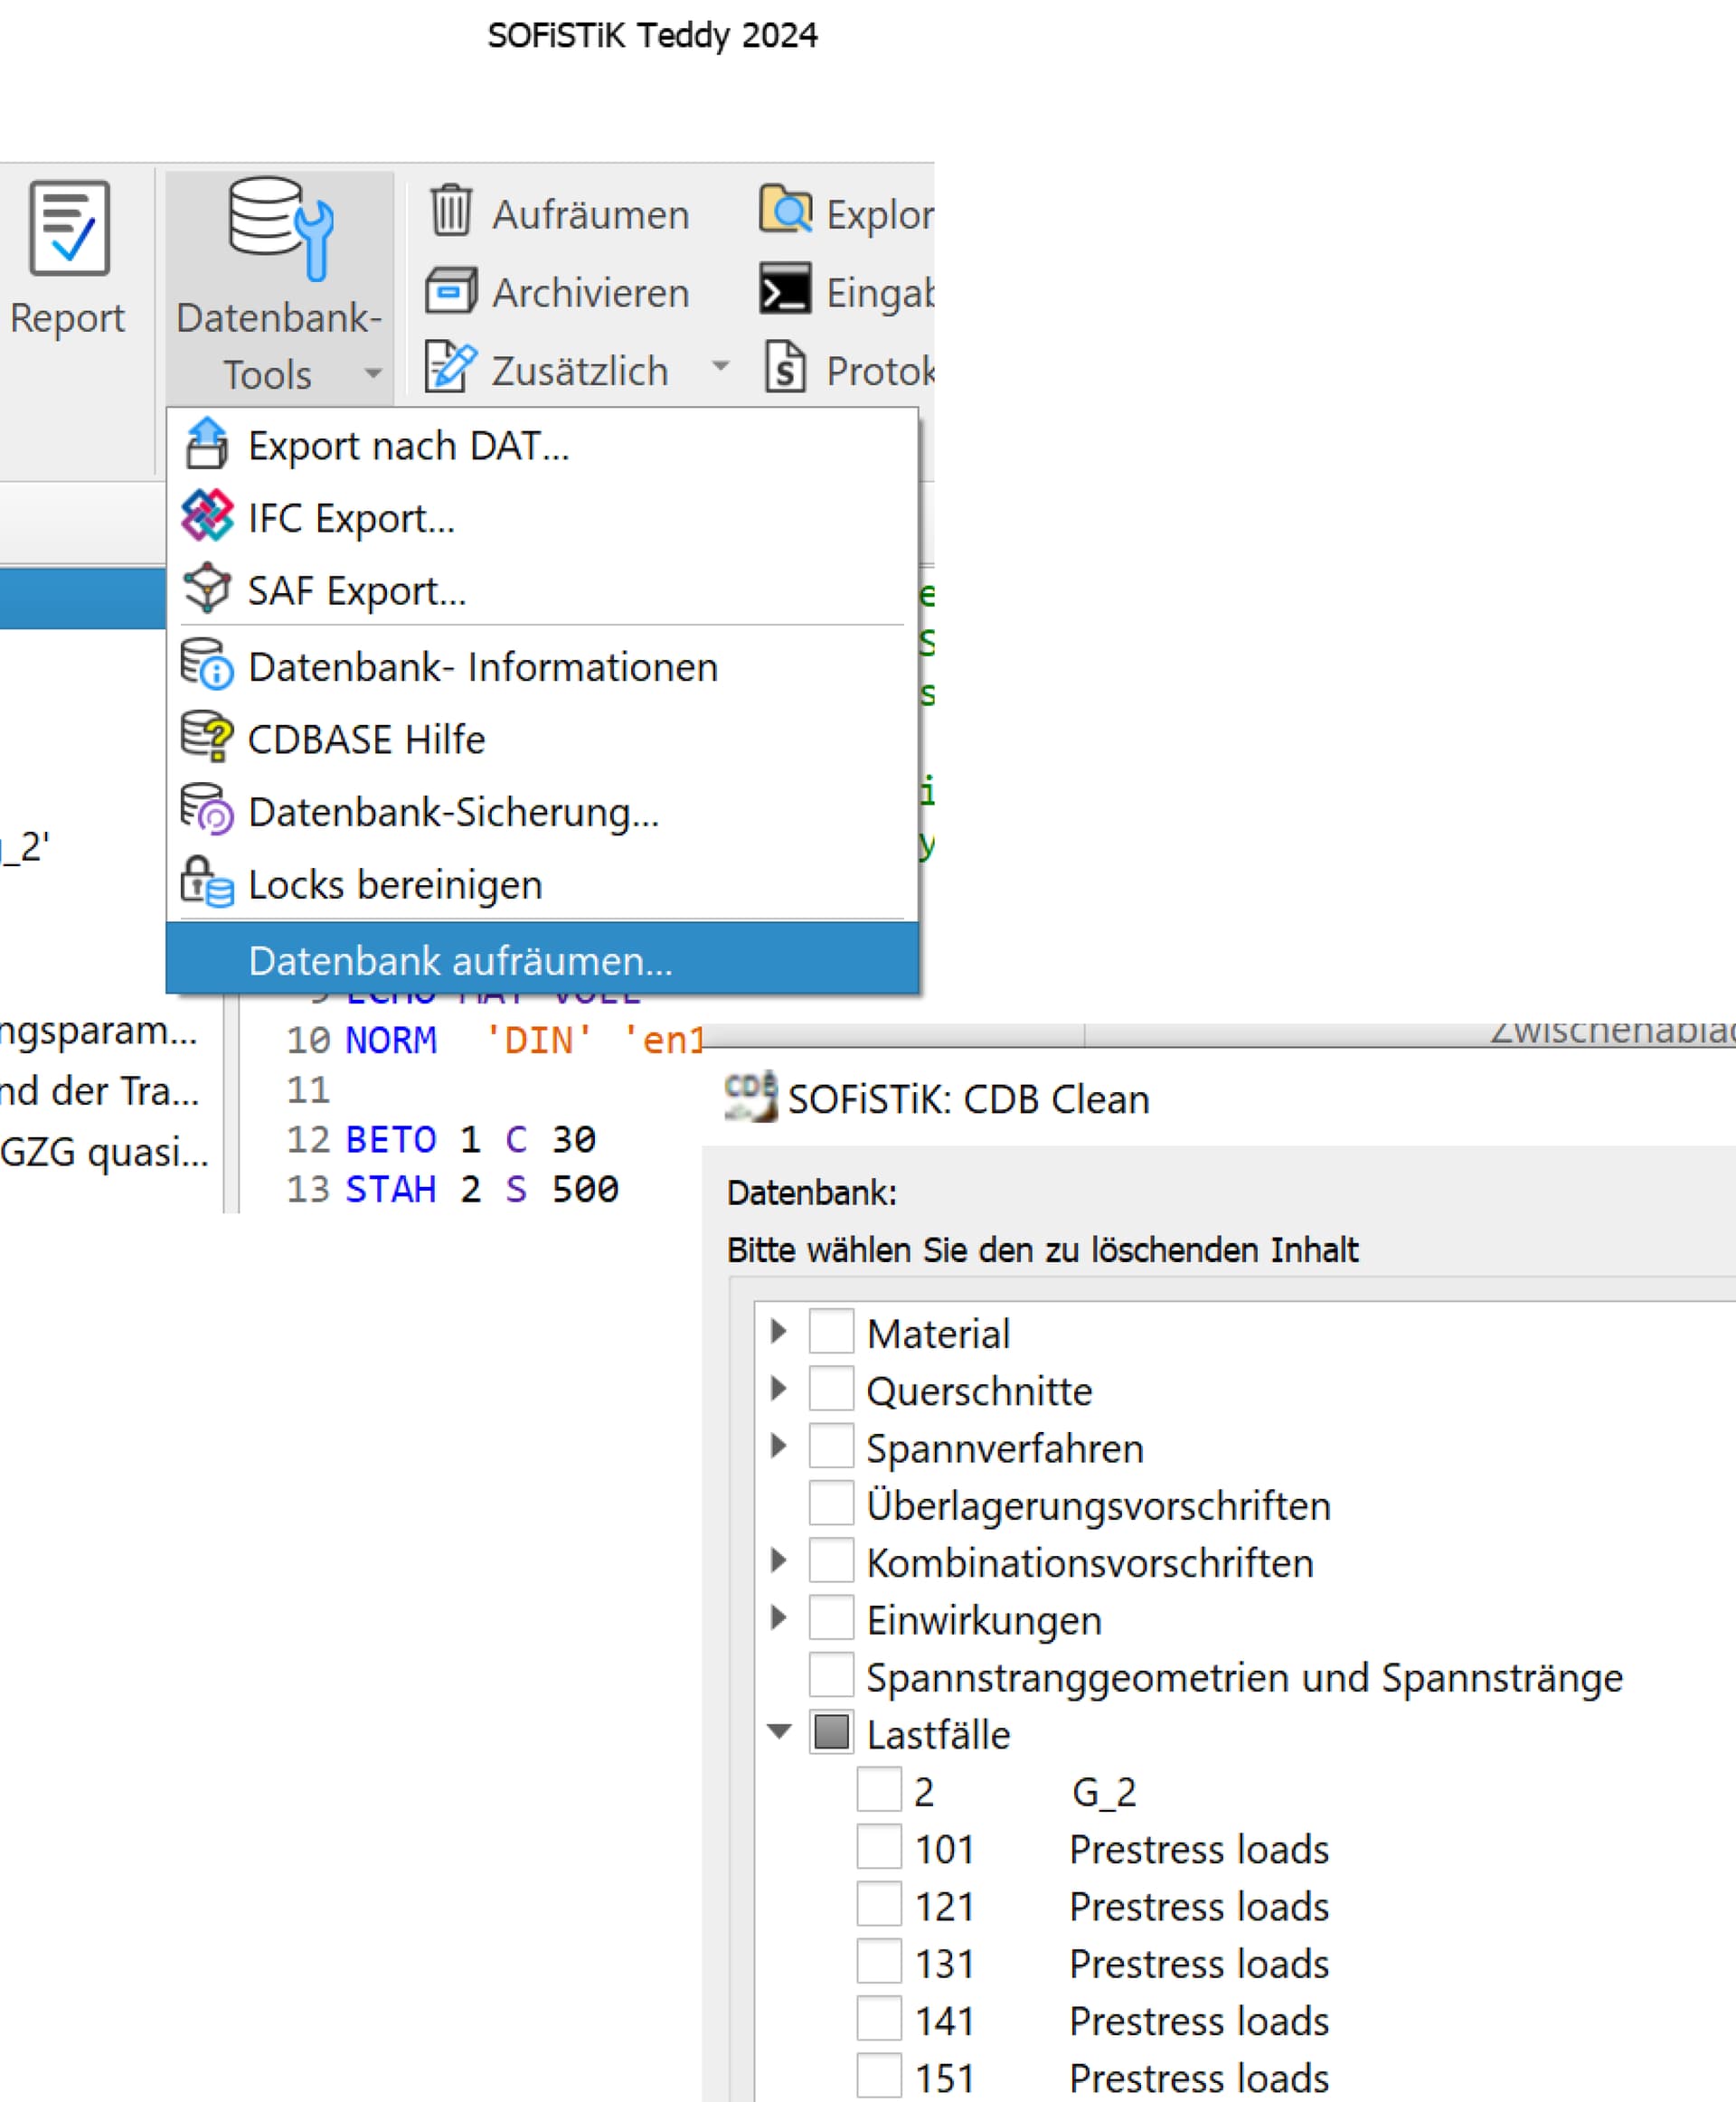
Task: Select the 'ngsparam...' project tree item
Action: click(x=99, y=1030)
